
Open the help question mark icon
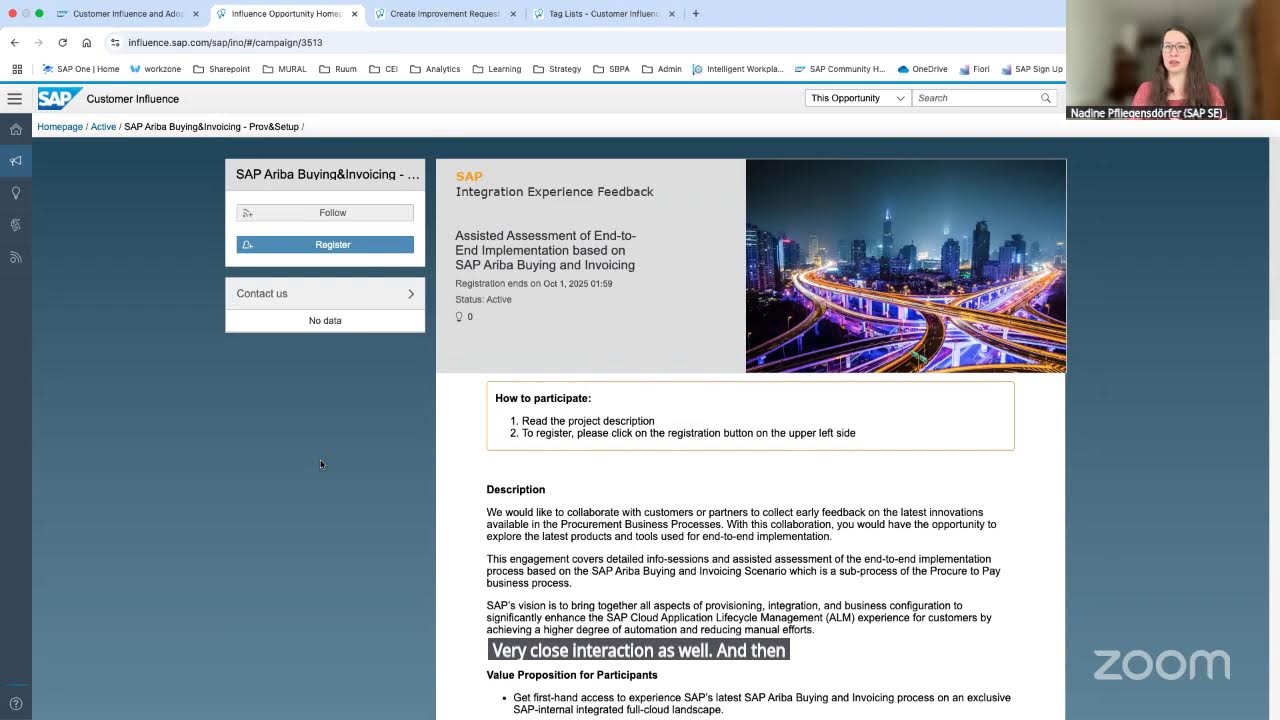pos(16,703)
